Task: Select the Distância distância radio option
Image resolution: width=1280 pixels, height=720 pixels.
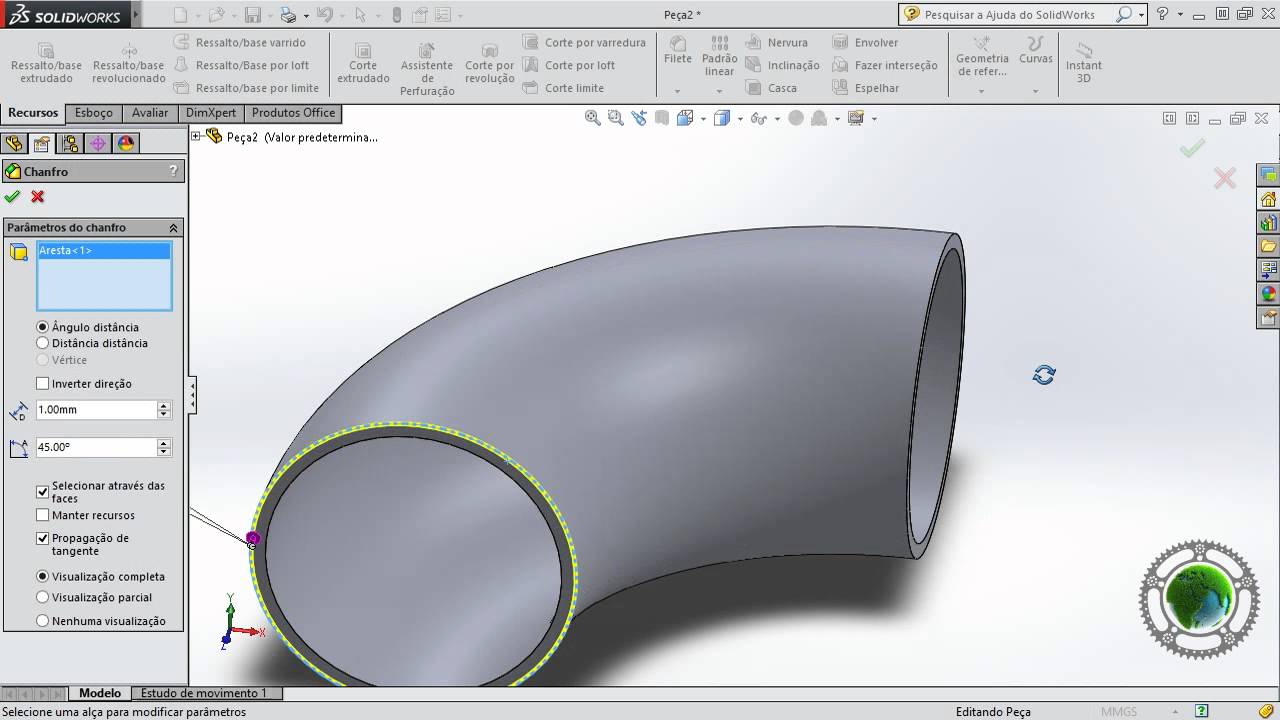Action: pos(43,343)
